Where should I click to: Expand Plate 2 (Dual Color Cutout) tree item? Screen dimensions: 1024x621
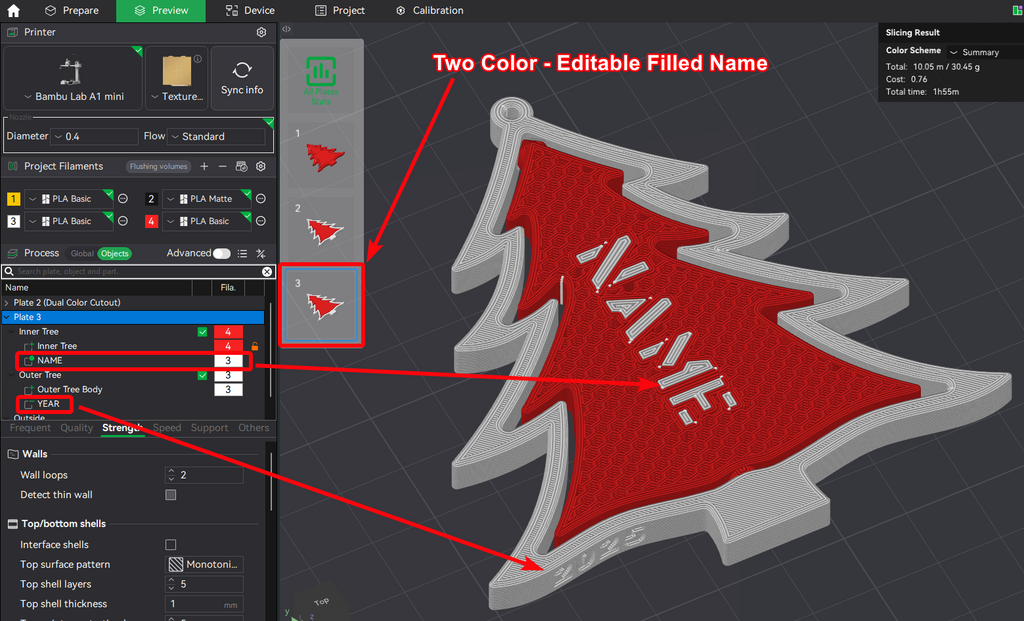(x=7, y=303)
